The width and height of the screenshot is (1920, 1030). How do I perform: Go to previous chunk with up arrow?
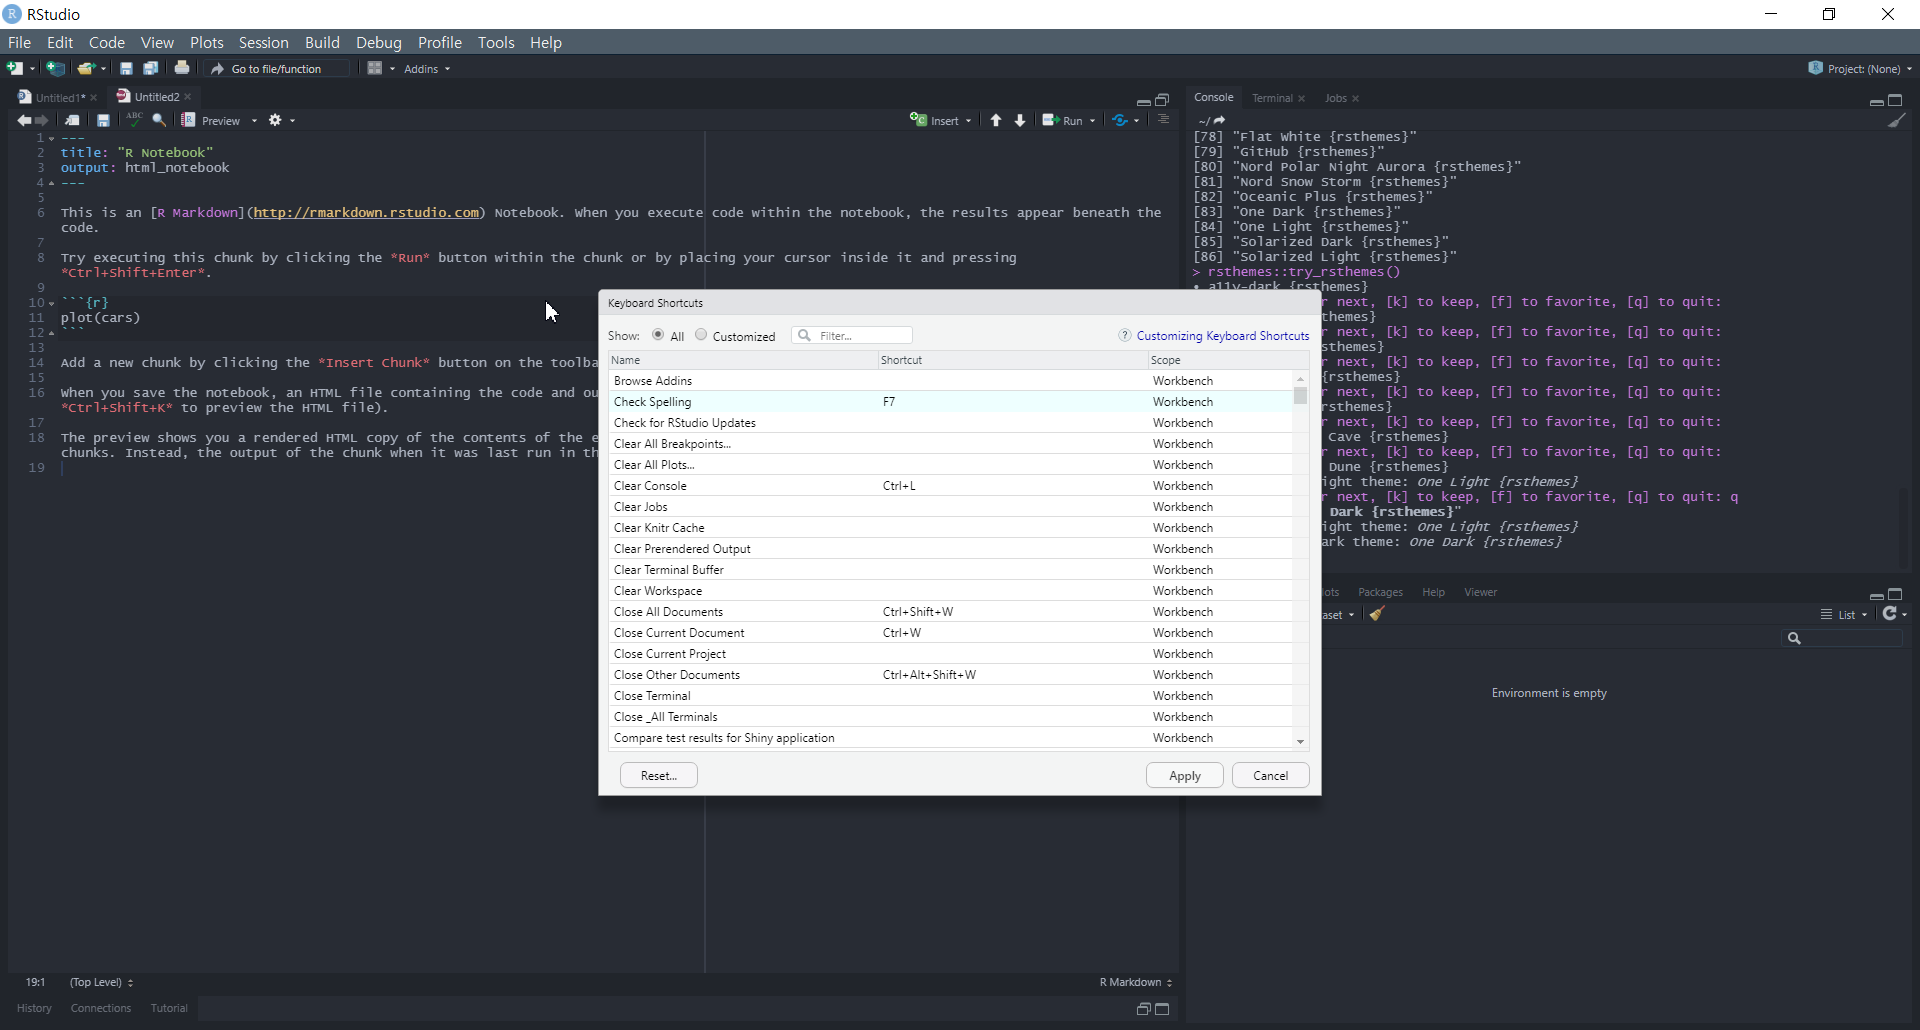click(x=996, y=121)
